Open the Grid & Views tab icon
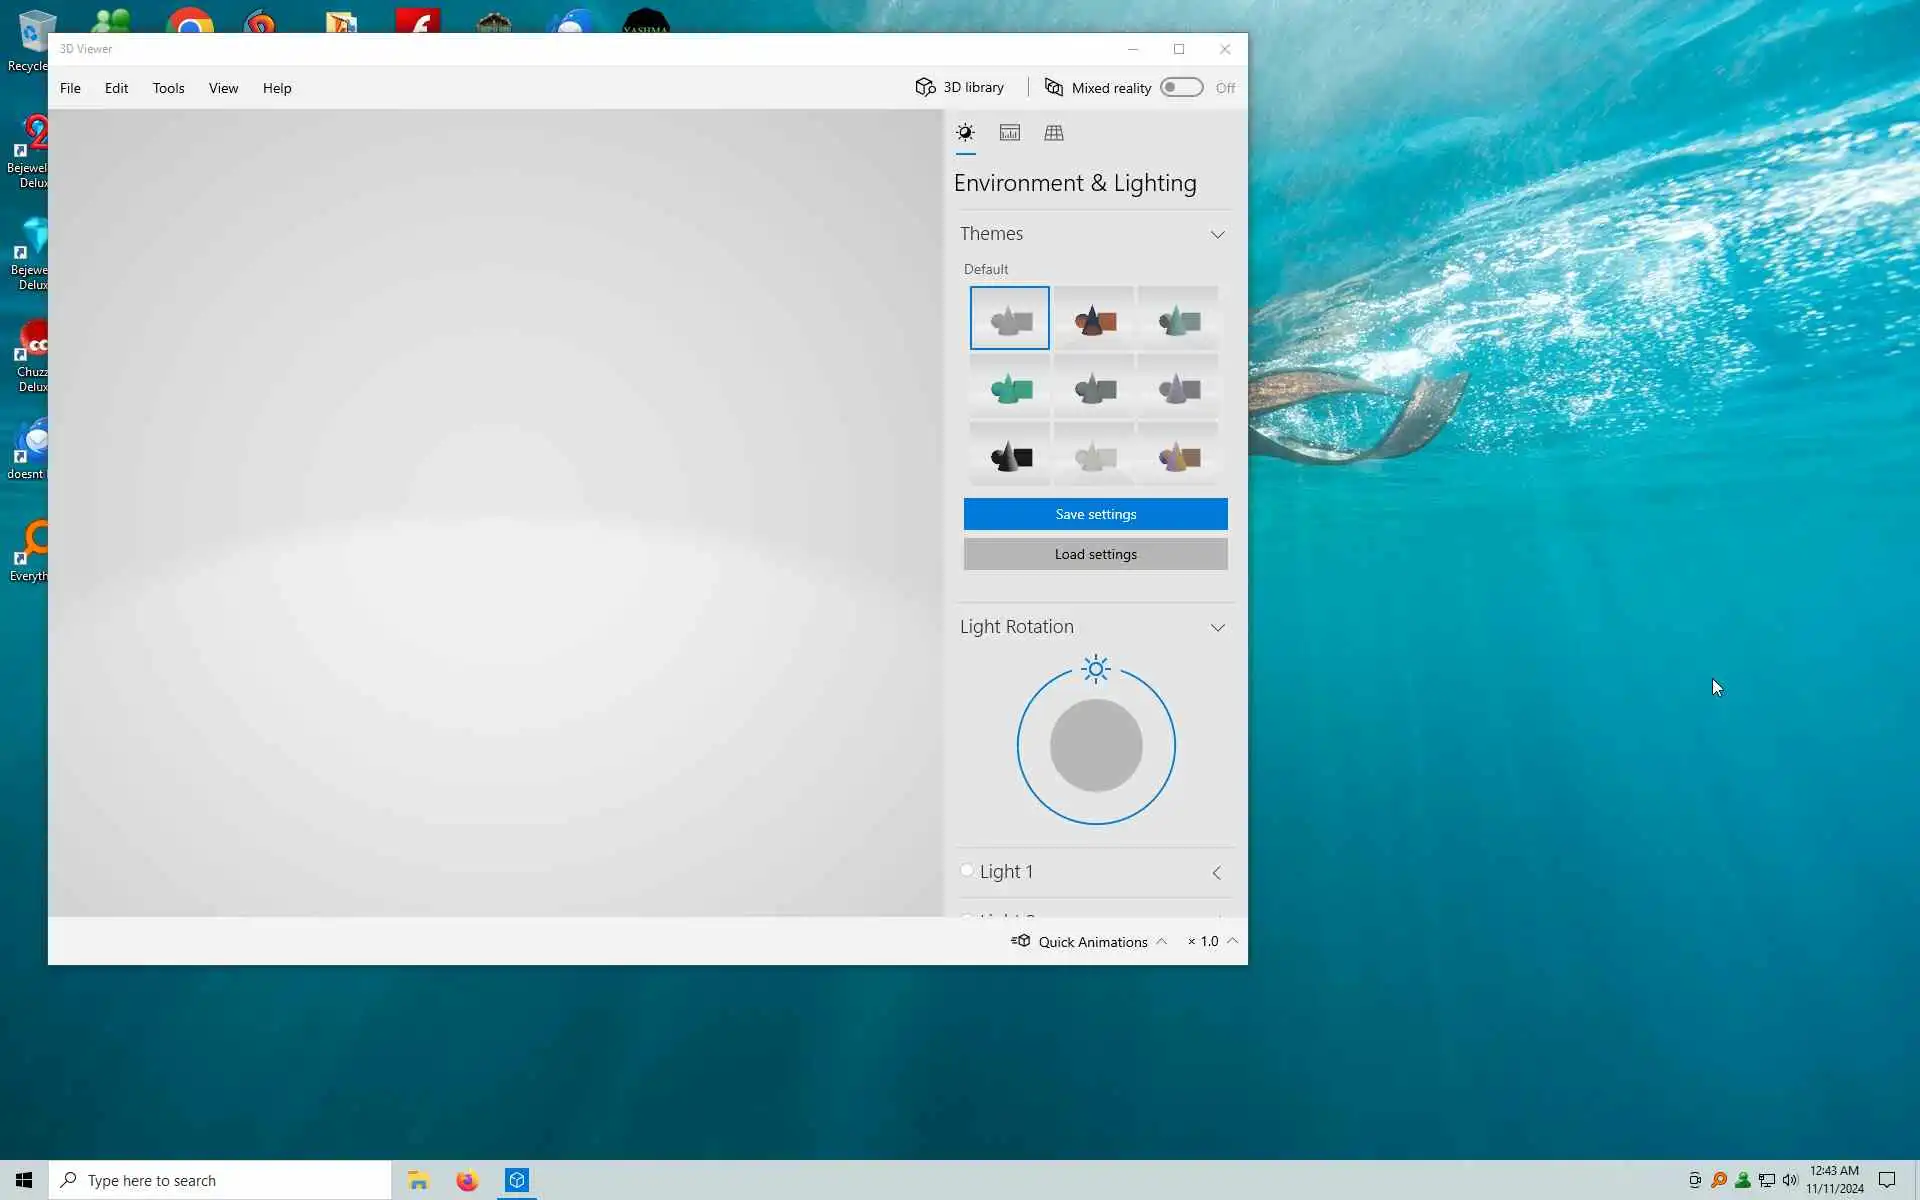This screenshot has height=1200, width=1920. tap(1054, 133)
